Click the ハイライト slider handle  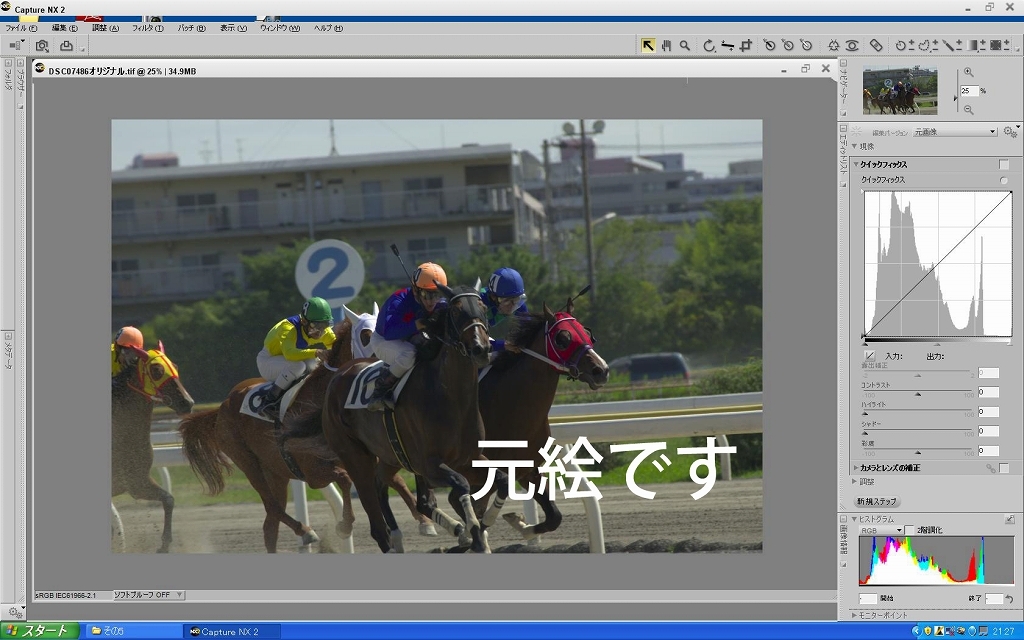tap(865, 414)
